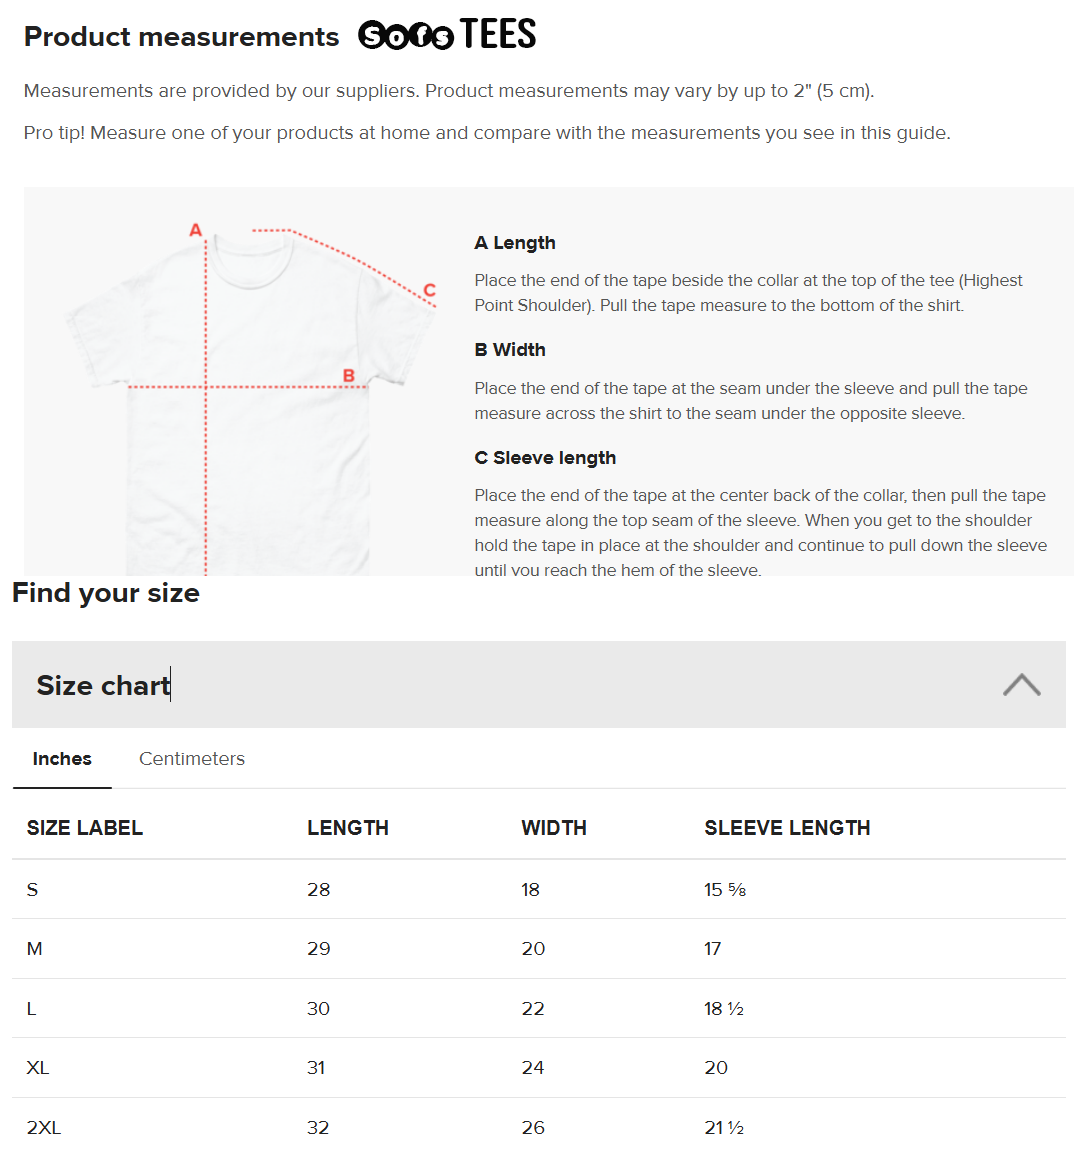The width and height of the screenshot is (1074, 1152).
Task: Click the red B marker on diagram
Action: pos(349,376)
